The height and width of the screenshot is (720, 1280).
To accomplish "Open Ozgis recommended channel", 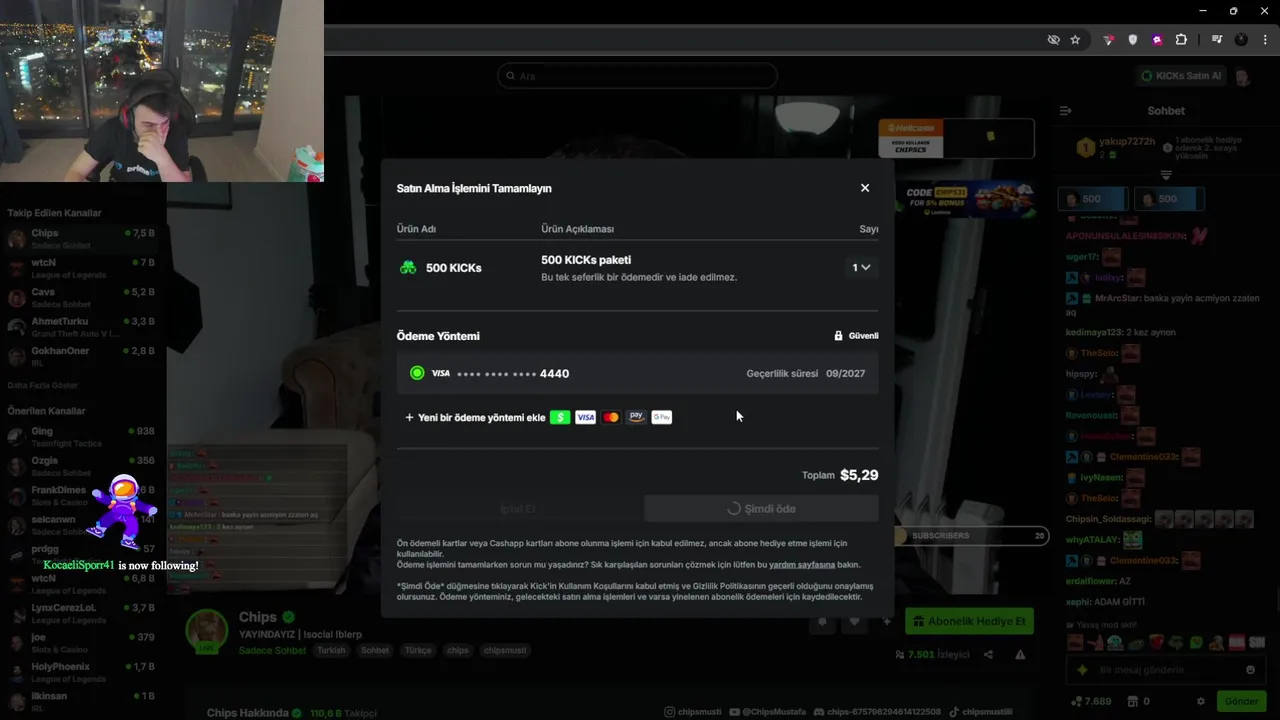I will (x=82, y=466).
